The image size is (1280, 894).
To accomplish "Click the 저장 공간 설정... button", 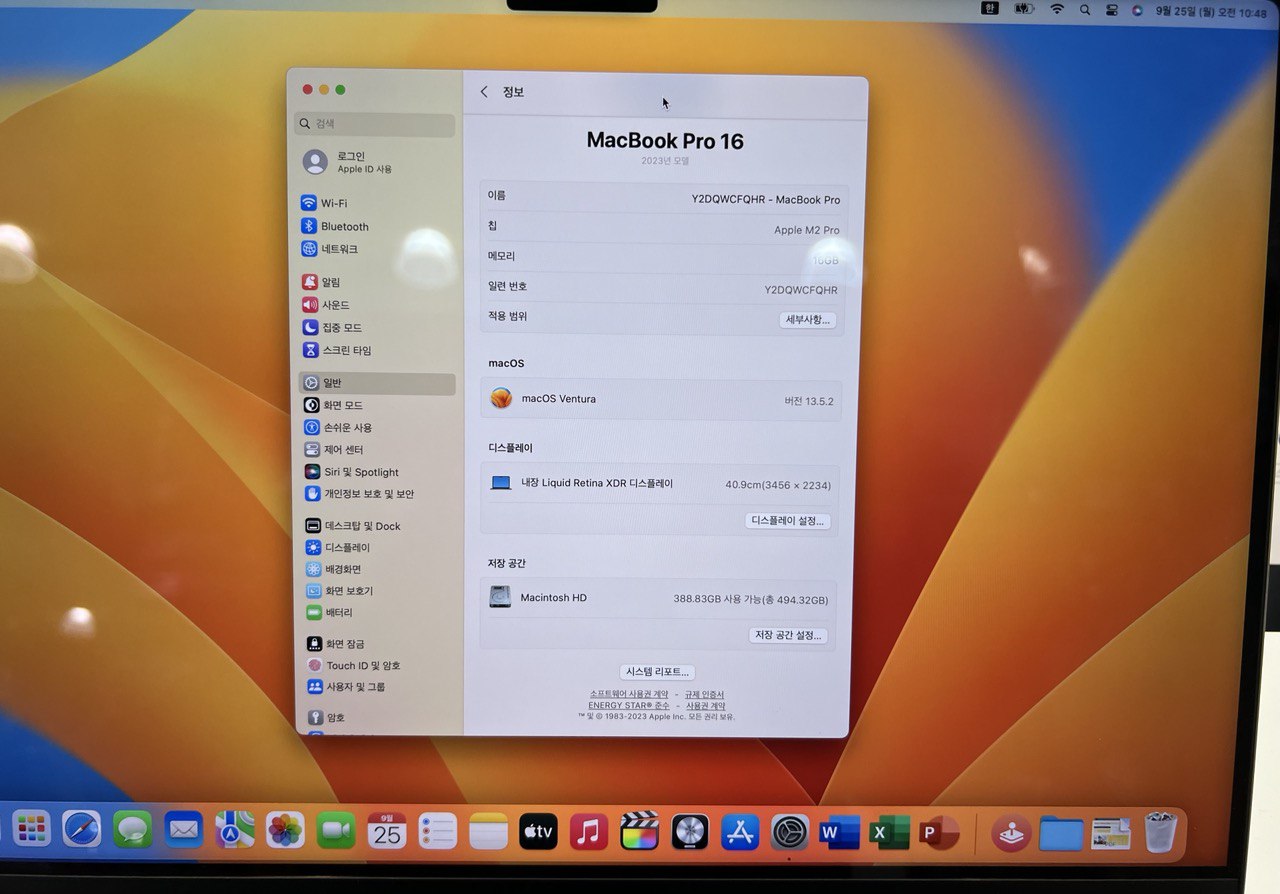I will tap(788, 635).
